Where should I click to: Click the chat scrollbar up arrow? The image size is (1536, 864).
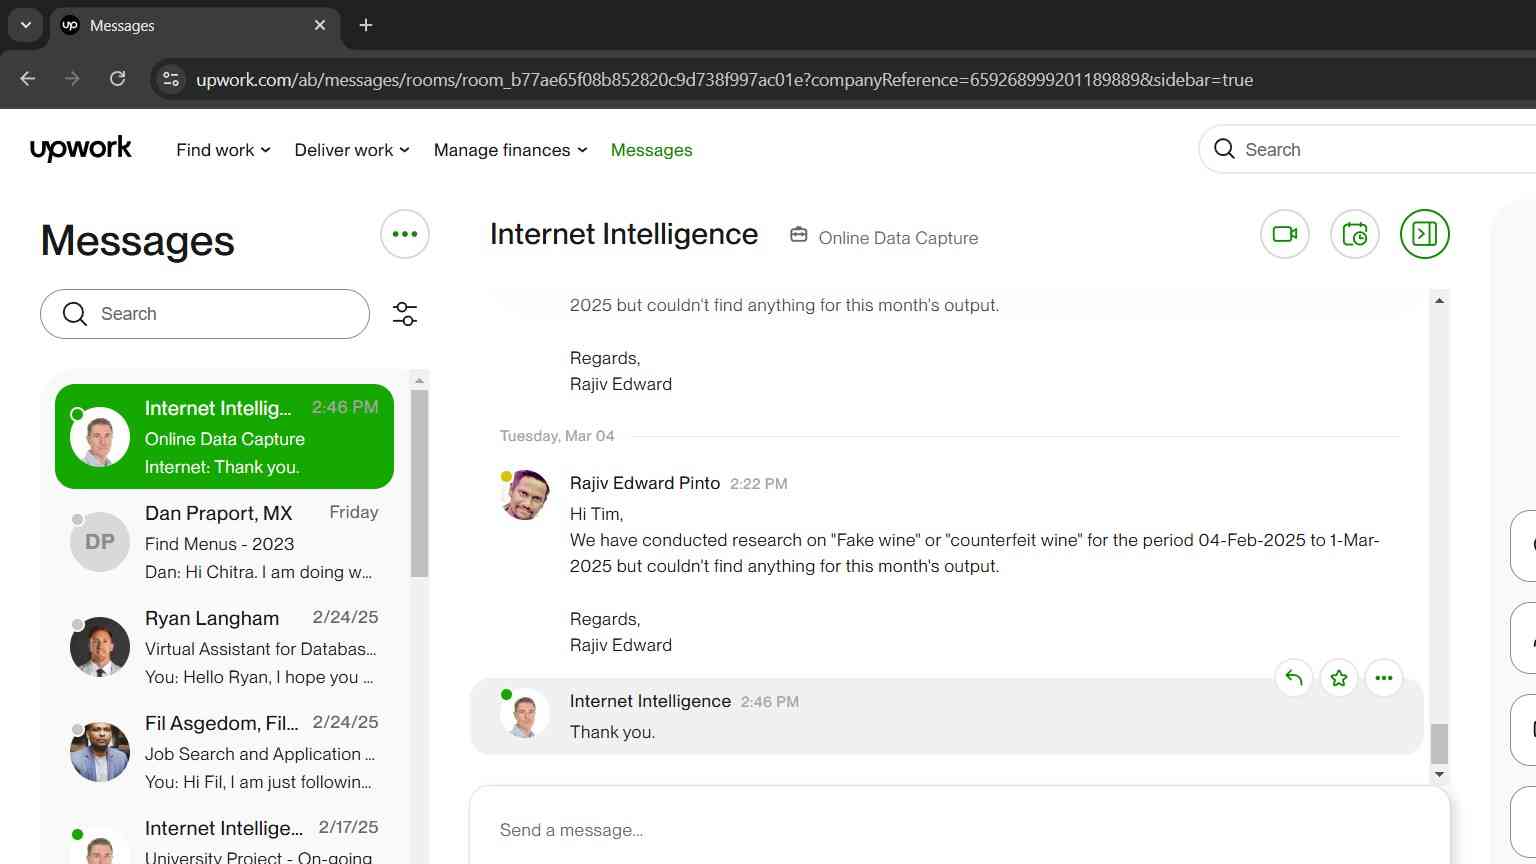pyautogui.click(x=1439, y=300)
